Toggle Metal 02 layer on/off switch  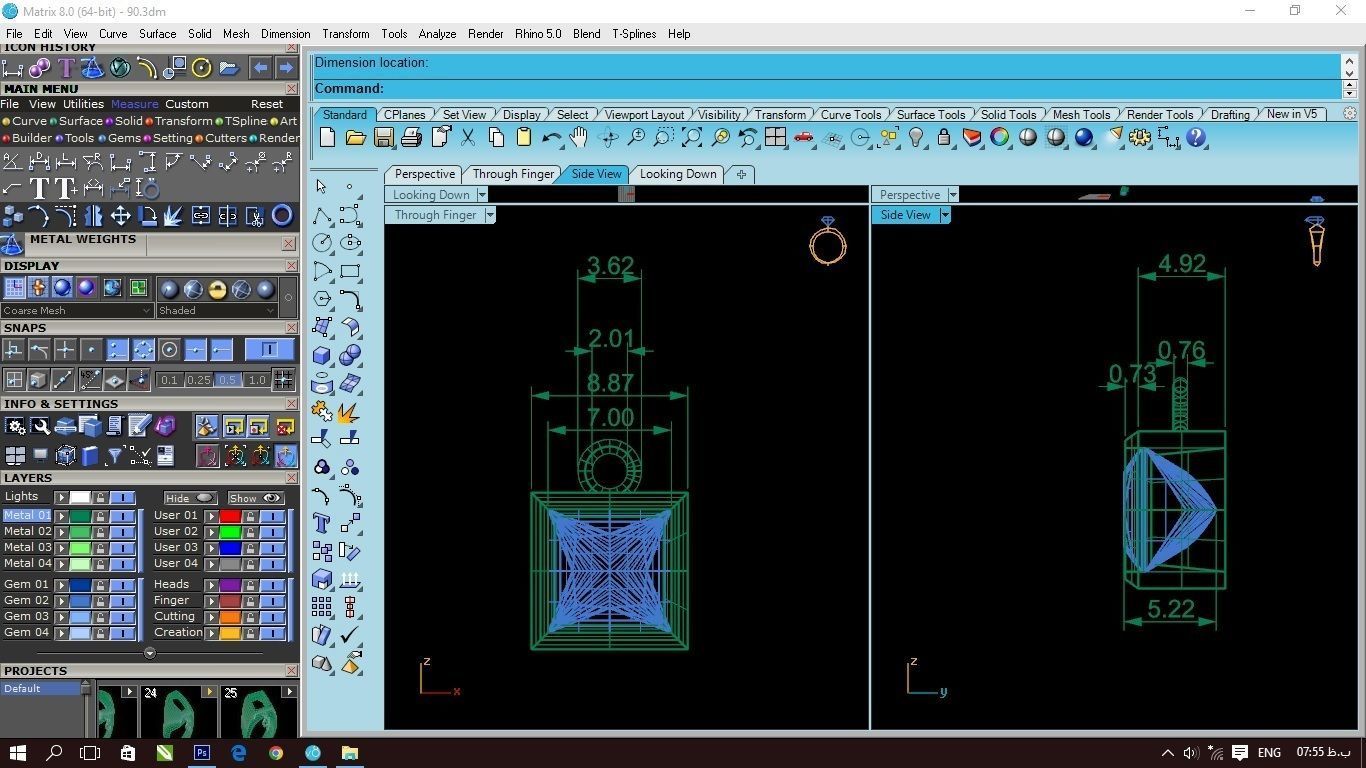coord(122,532)
